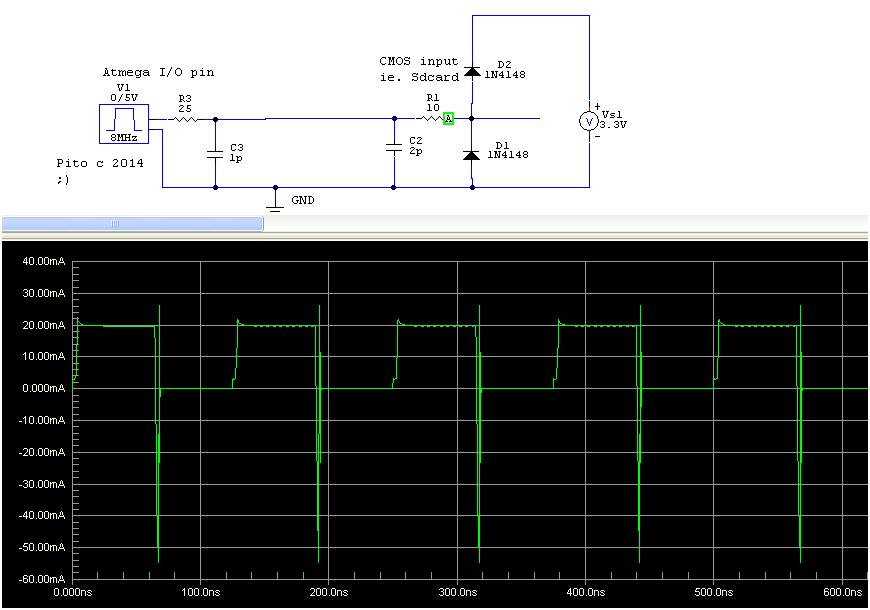Select capacitor C3 below the trace
Viewport: 870px width, 610px height.
213,154
